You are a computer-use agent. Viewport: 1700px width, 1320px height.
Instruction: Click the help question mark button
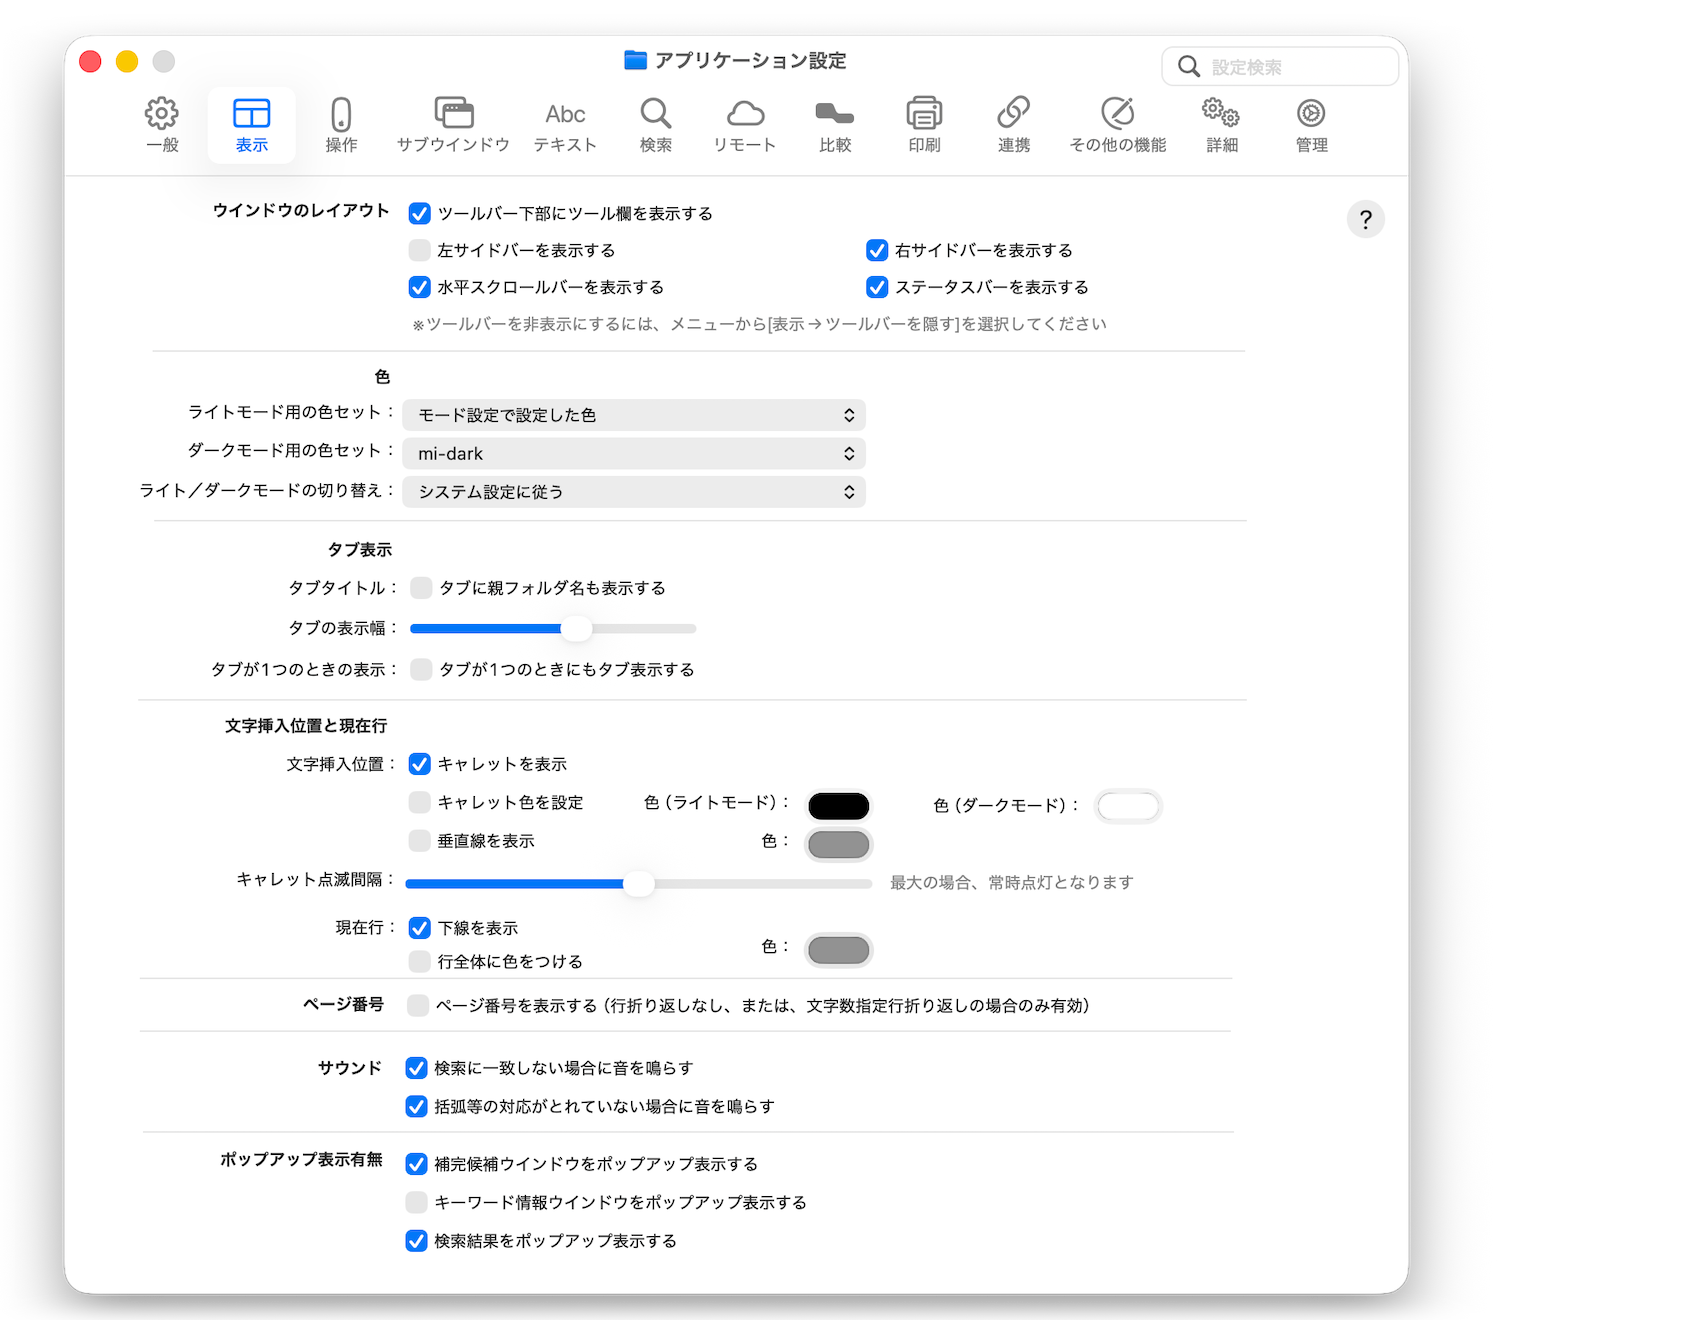click(1365, 220)
